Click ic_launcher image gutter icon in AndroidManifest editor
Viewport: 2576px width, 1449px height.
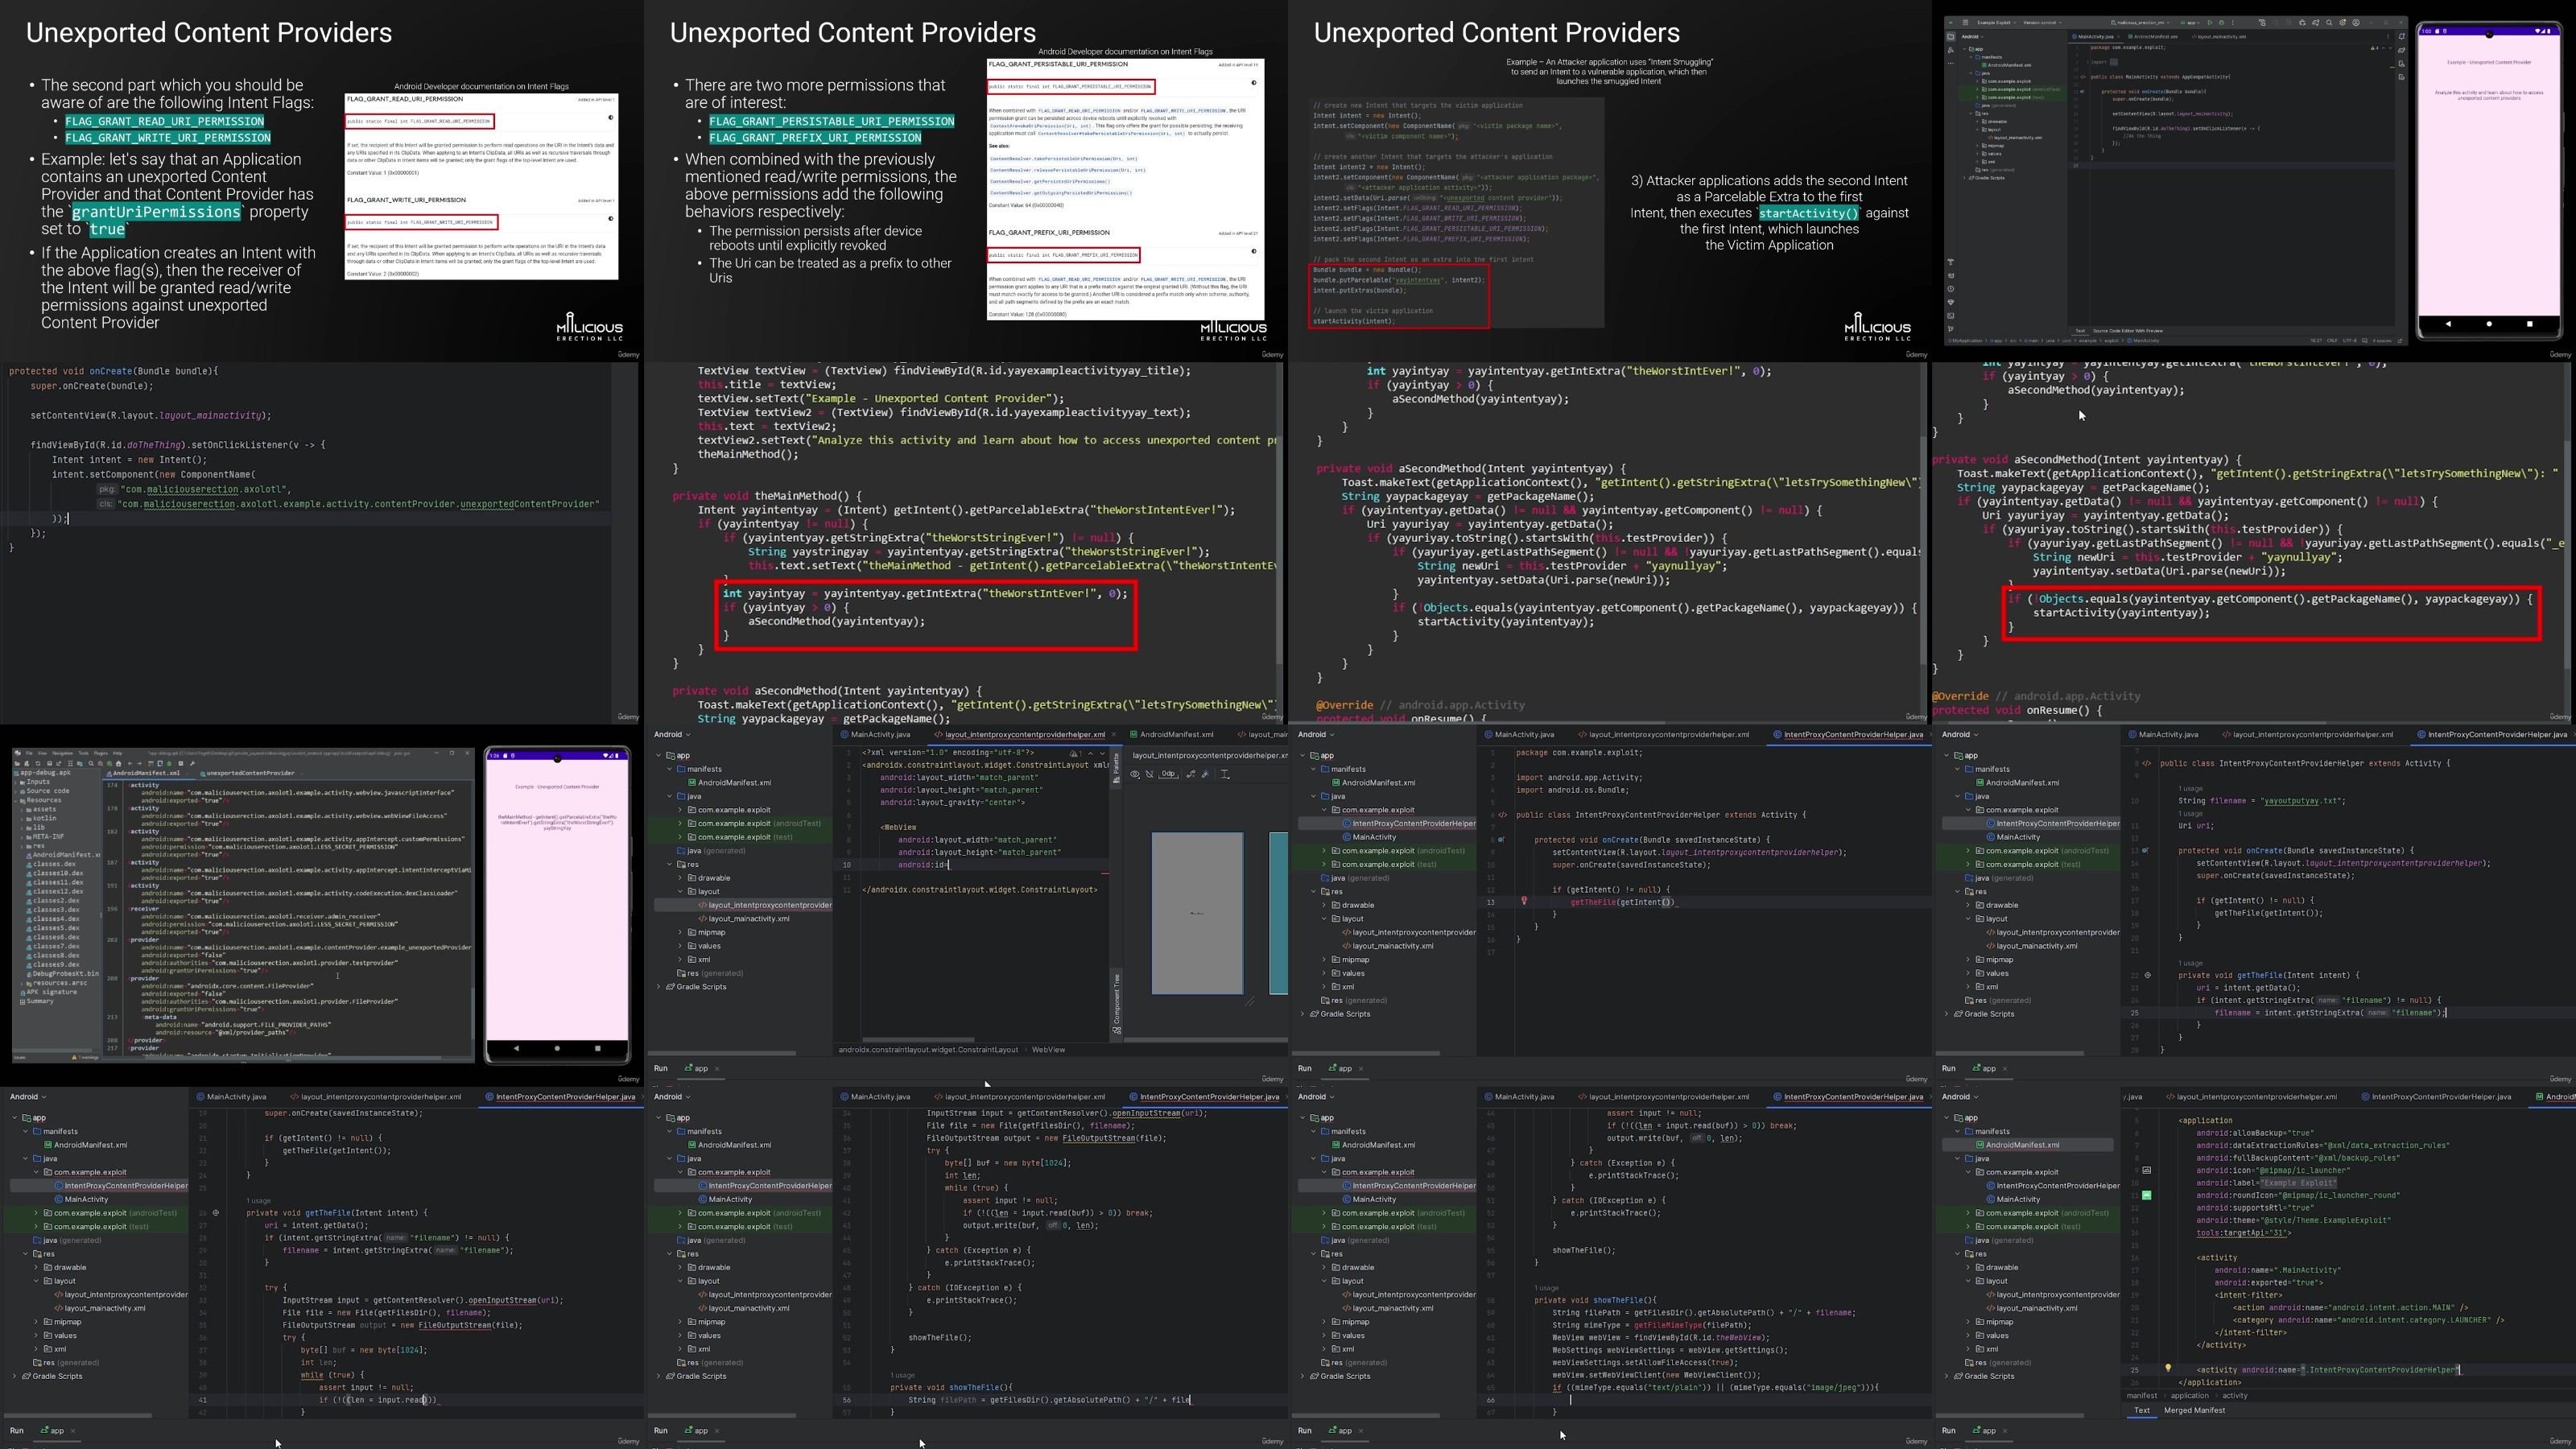(x=2147, y=1170)
